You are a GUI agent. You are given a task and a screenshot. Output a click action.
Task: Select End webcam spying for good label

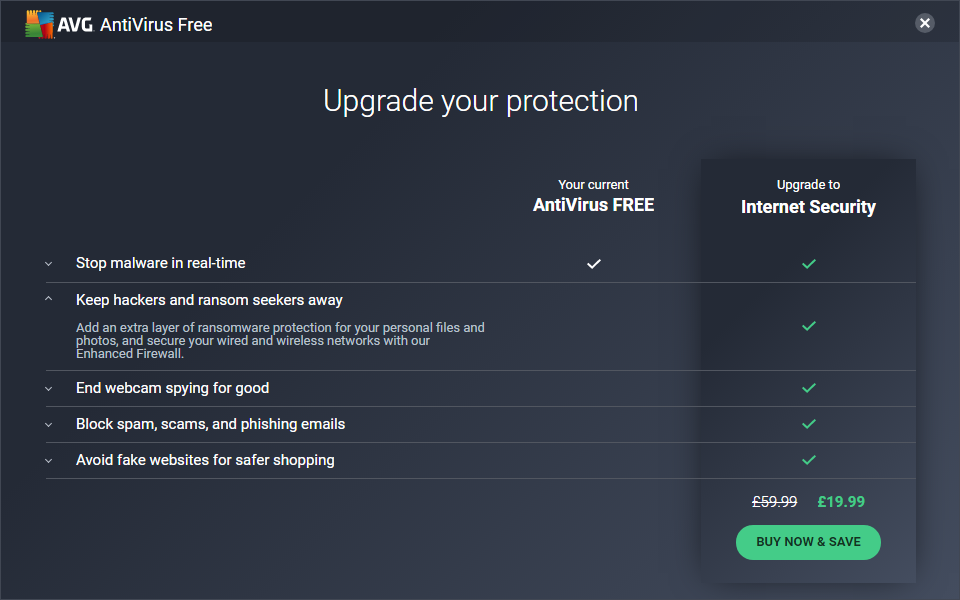[x=173, y=388]
